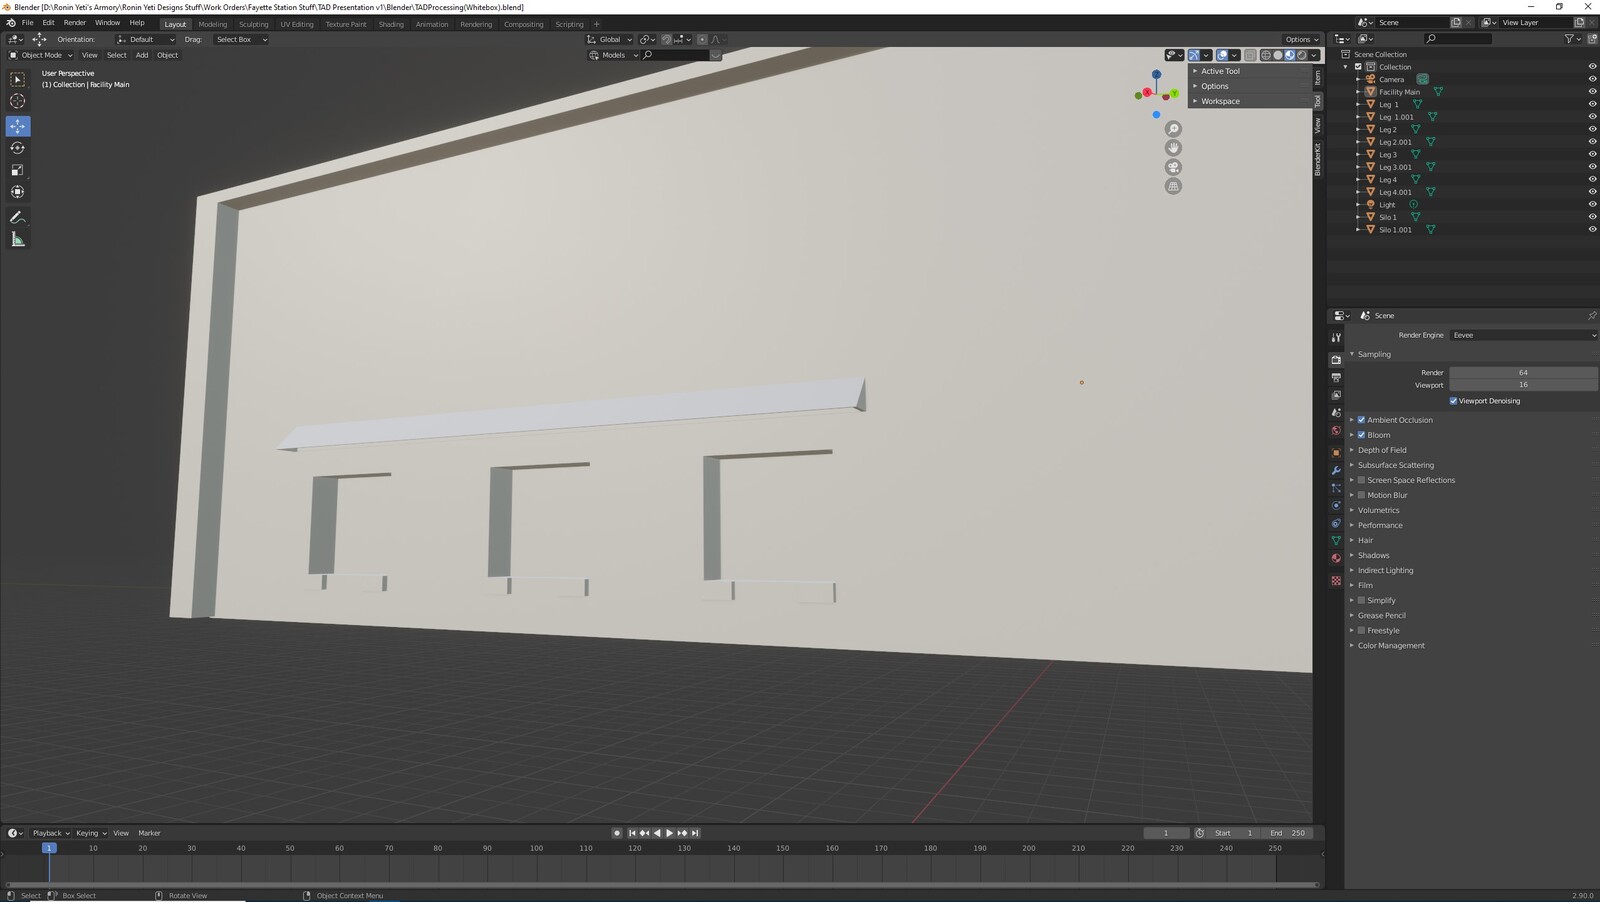Open the Playback popover in timeline

(50, 833)
